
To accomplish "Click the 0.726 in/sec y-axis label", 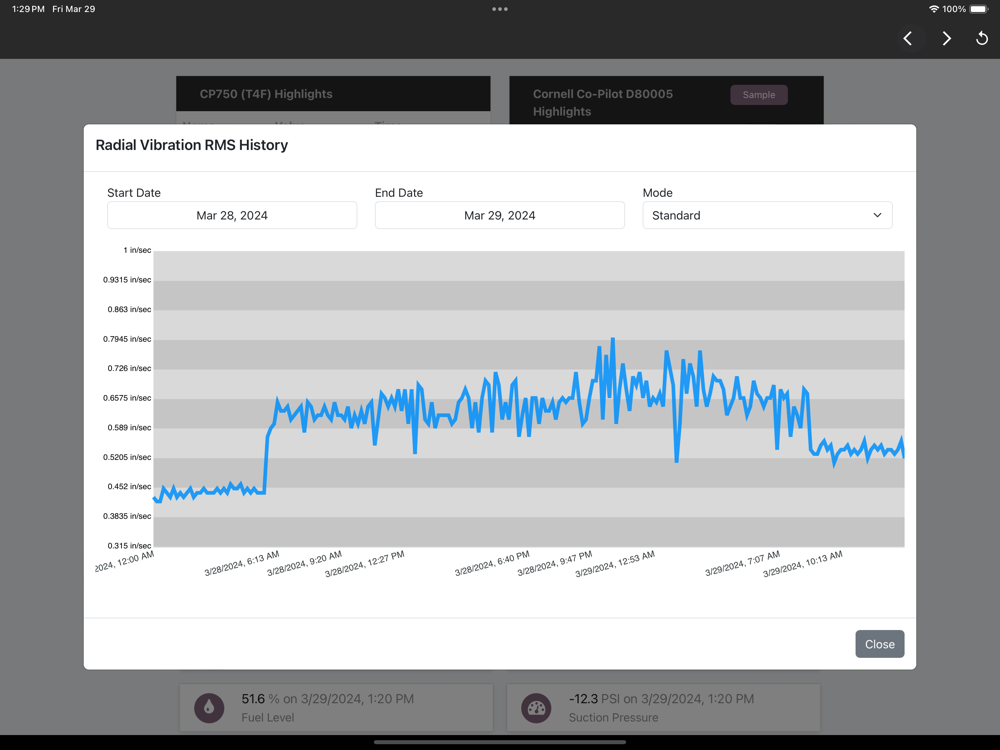I will click(x=129, y=368).
